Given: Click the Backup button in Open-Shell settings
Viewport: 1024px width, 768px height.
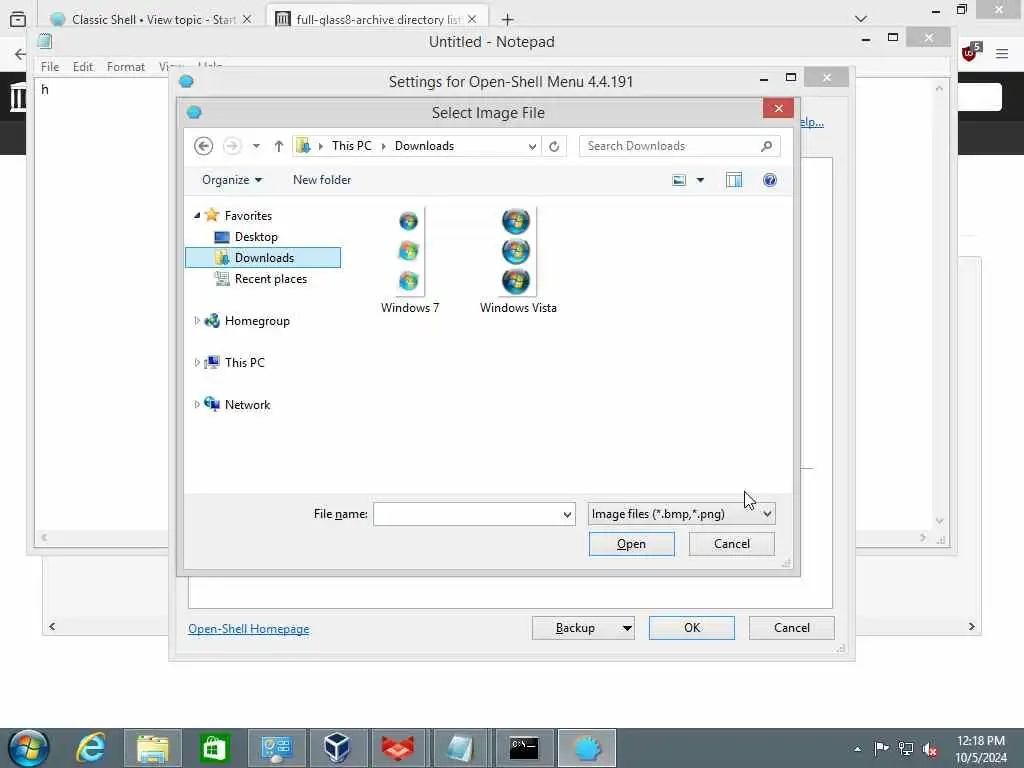Looking at the screenshot, I should (x=575, y=628).
